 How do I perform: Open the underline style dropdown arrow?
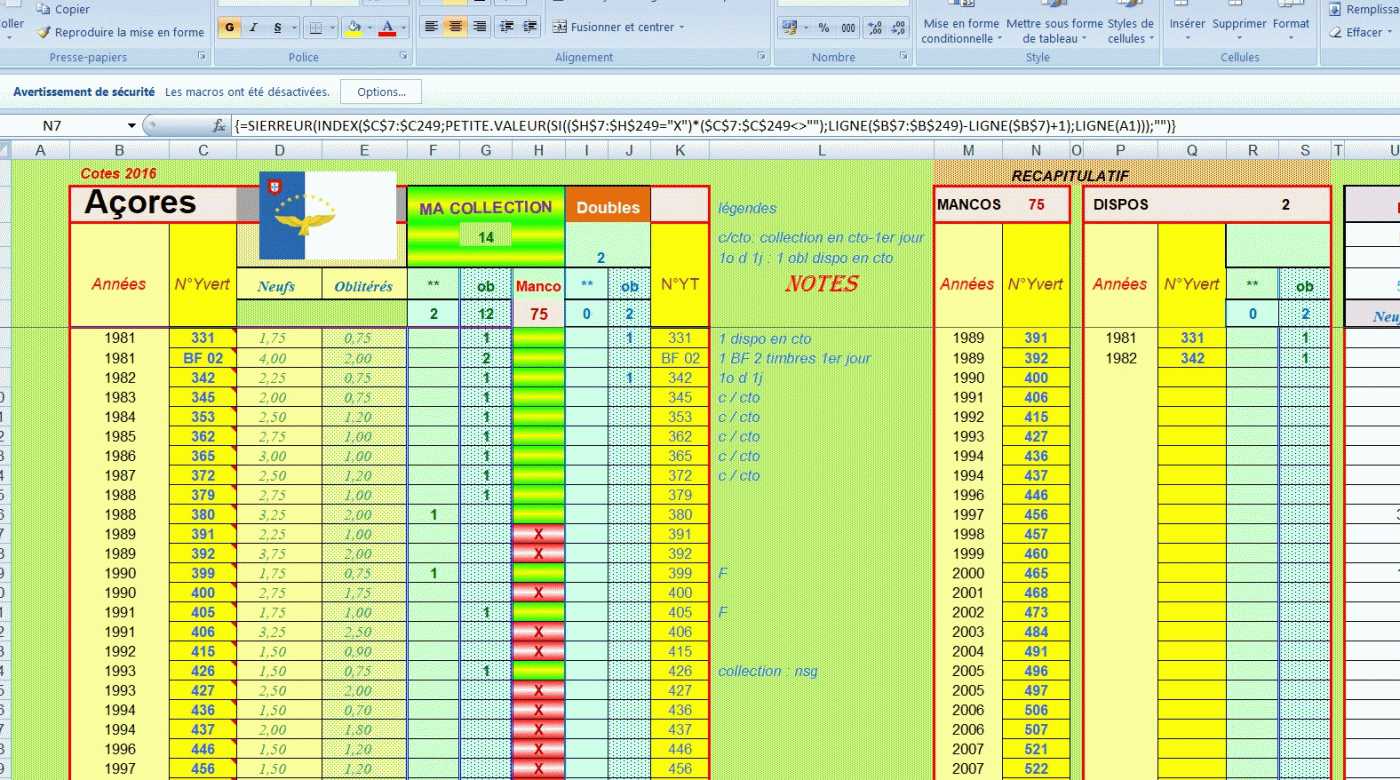pos(293,27)
